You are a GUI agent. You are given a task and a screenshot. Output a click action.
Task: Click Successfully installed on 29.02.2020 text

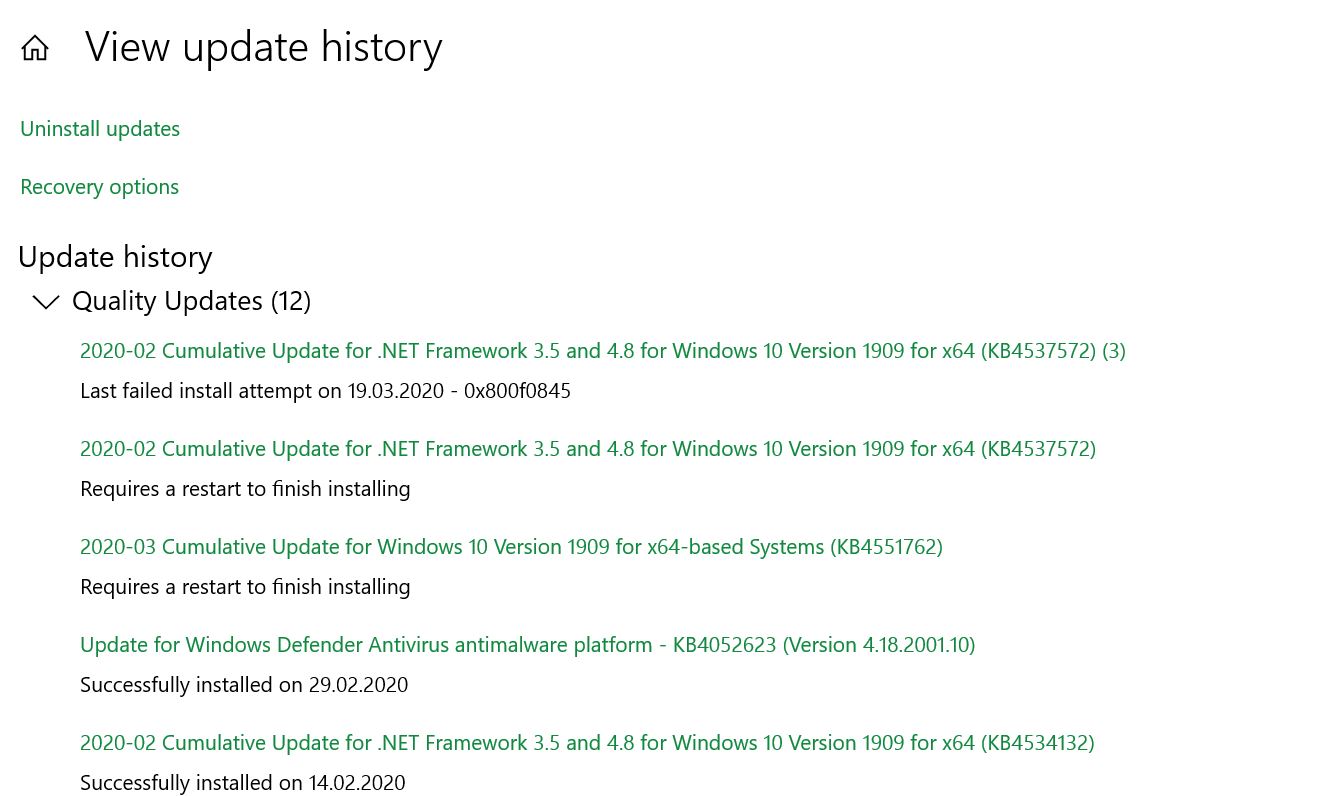[244, 685]
